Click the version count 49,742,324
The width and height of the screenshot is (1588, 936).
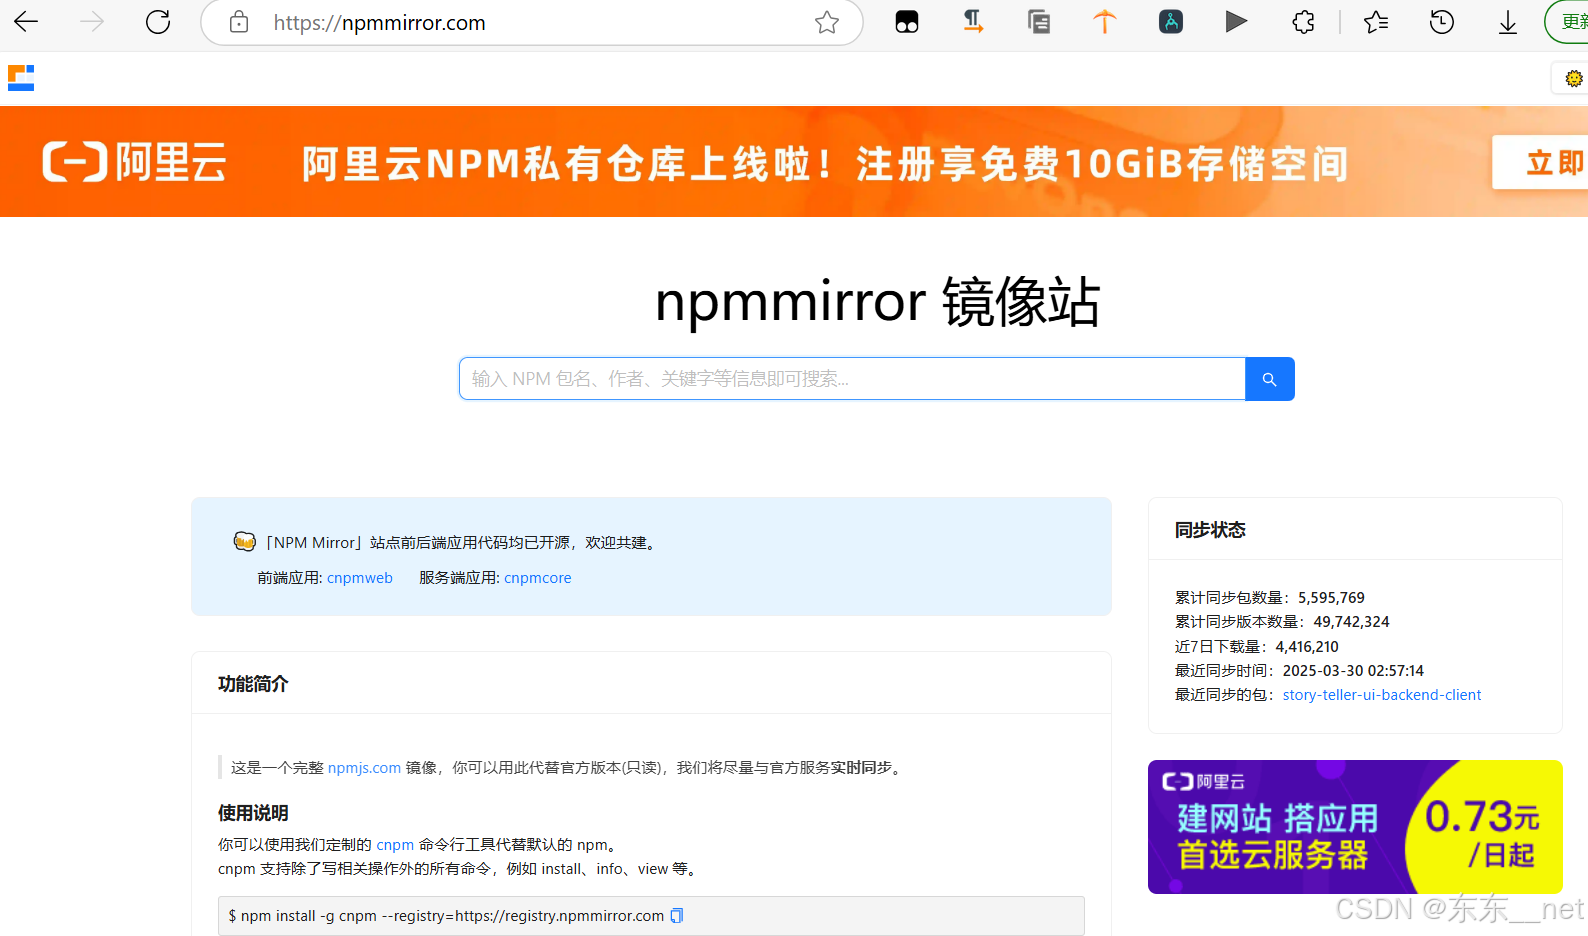click(1351, 622)
